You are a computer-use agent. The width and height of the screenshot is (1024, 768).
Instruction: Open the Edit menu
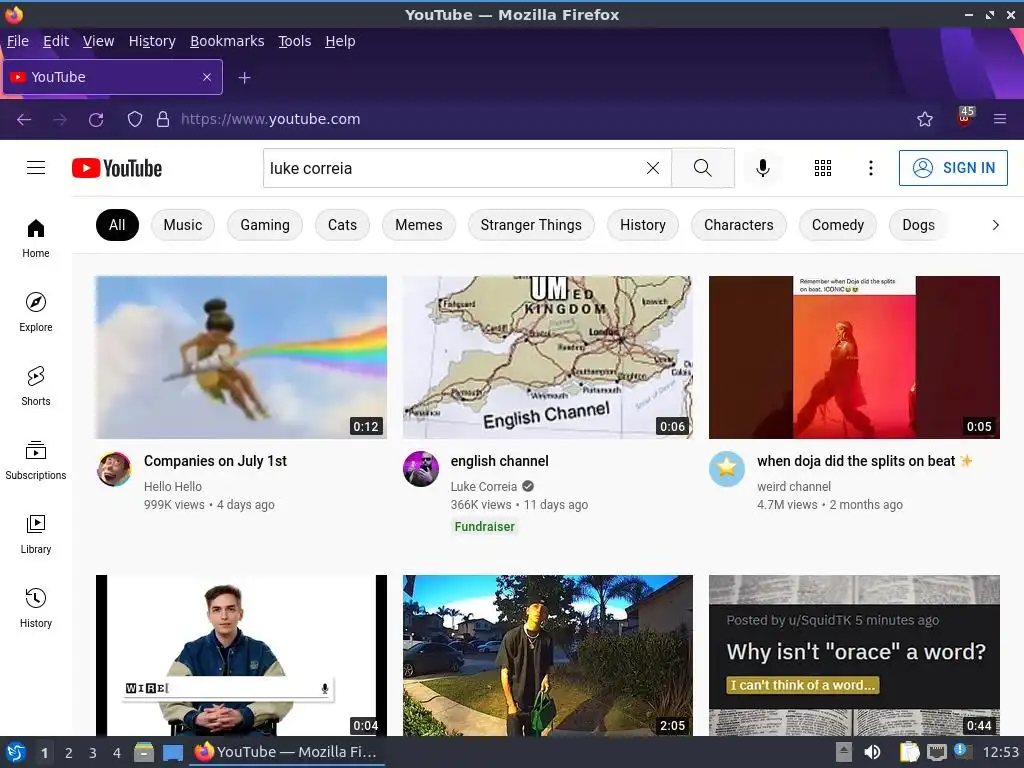(56, 41)
